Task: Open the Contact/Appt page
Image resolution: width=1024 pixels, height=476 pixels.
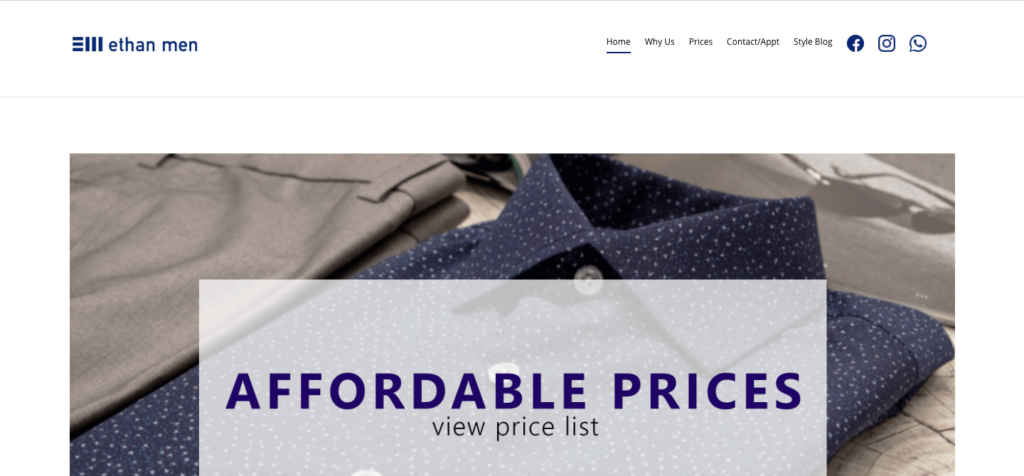Action: [x=753, y=42]
